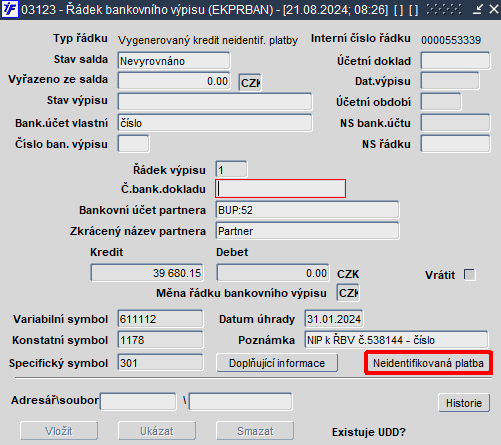
Task: Click the NS bank.účtu field
Action: coord(455,123)
